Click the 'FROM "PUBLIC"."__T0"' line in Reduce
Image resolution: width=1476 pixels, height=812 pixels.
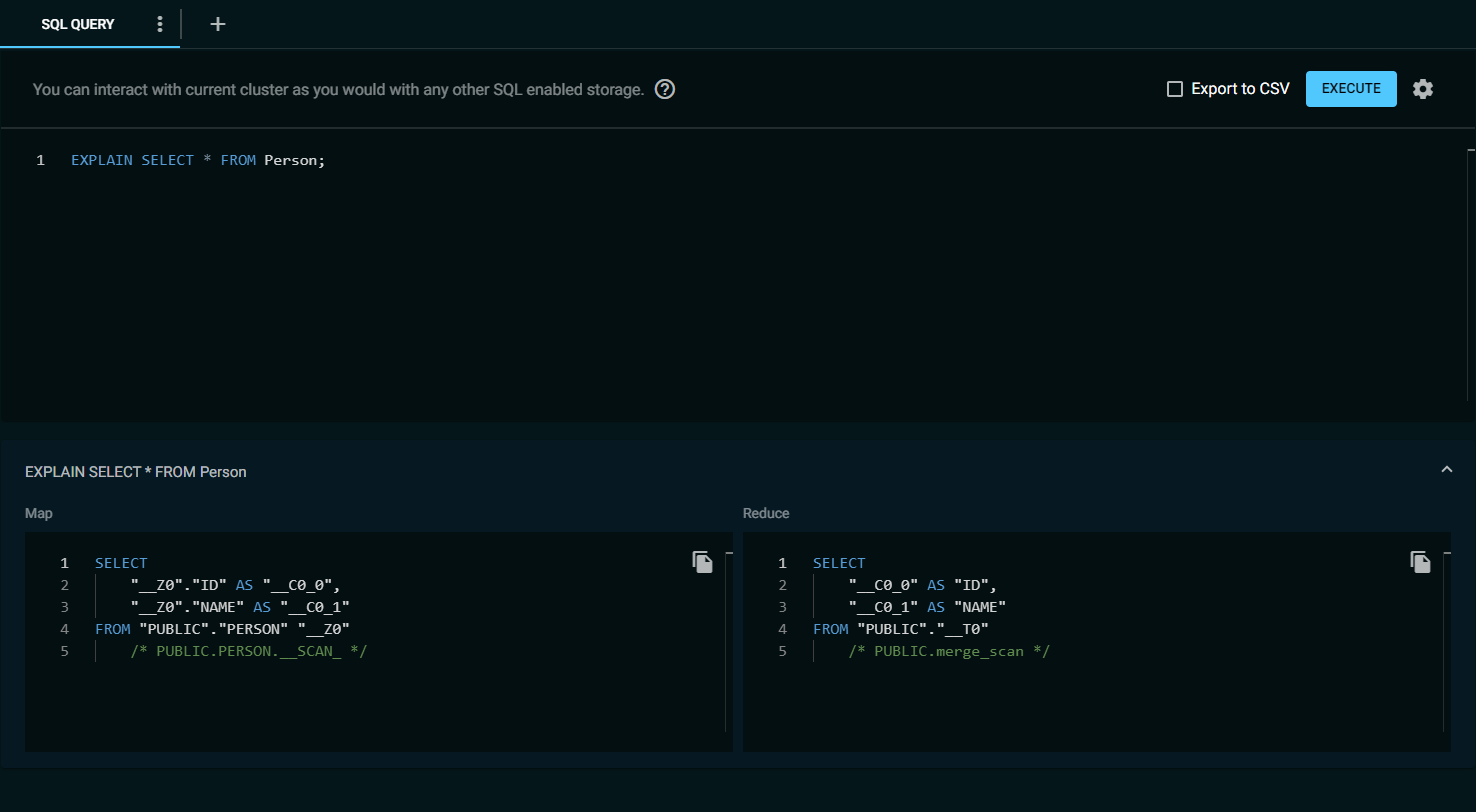(901, 629)
